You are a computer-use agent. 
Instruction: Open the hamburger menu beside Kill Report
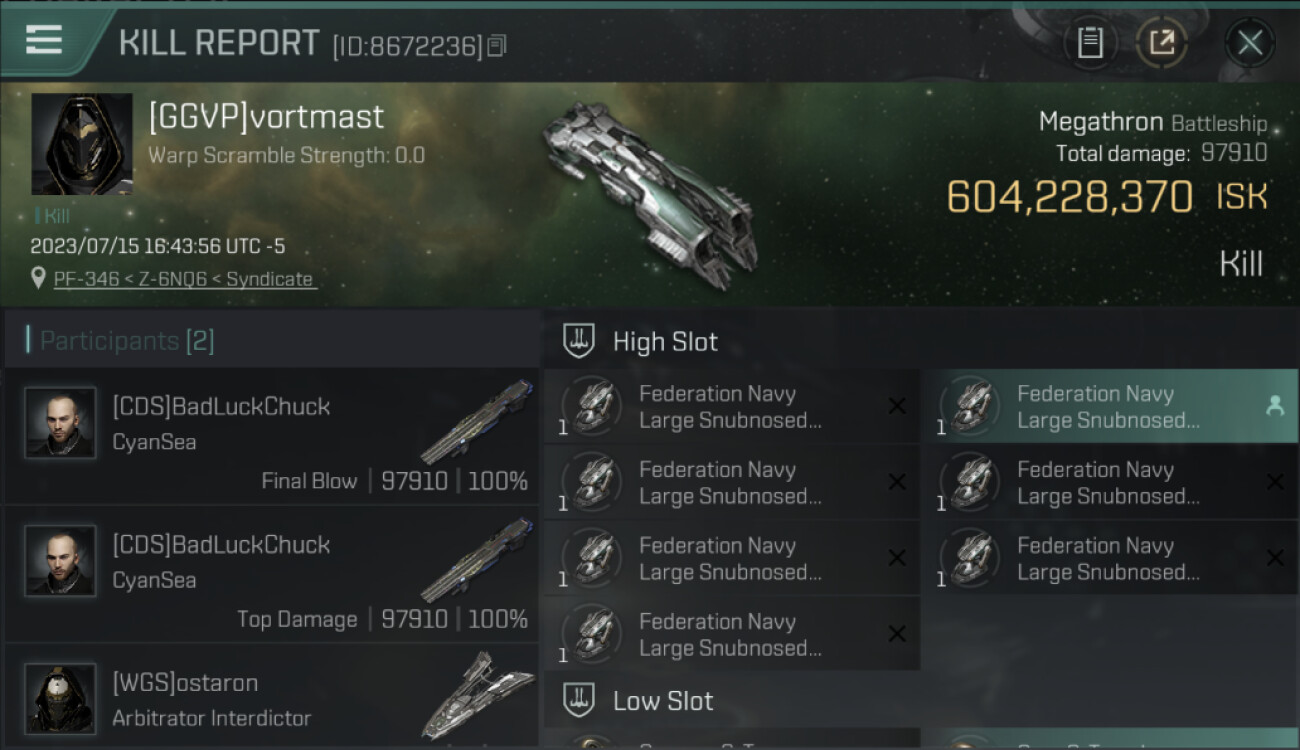(x=43, y=40)
